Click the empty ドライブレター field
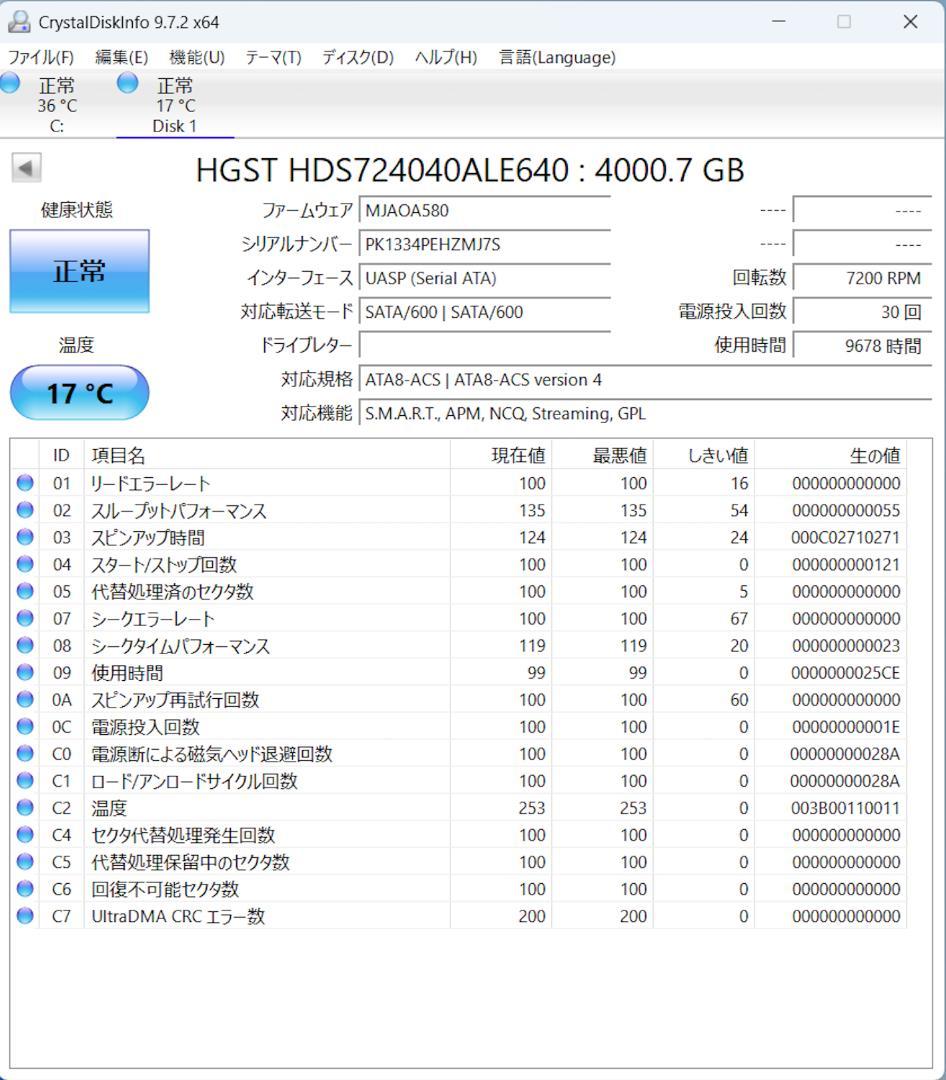946x1080 pixels. [x=485, y=345]
